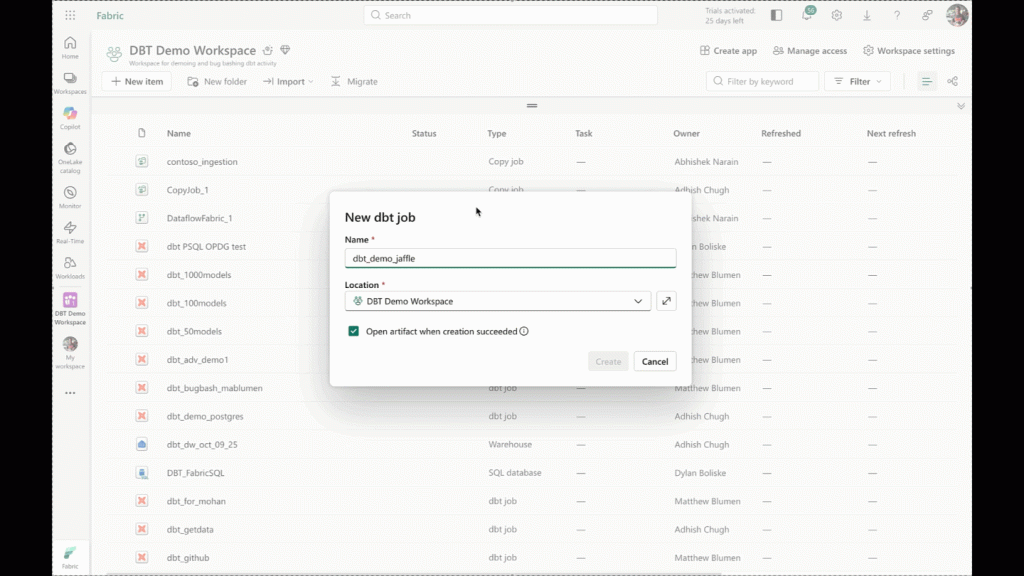Image resolution: width=1024 pixels, height=576 pixels.
Task: Open Workloads in the sidebar
Action: point(69,266)
